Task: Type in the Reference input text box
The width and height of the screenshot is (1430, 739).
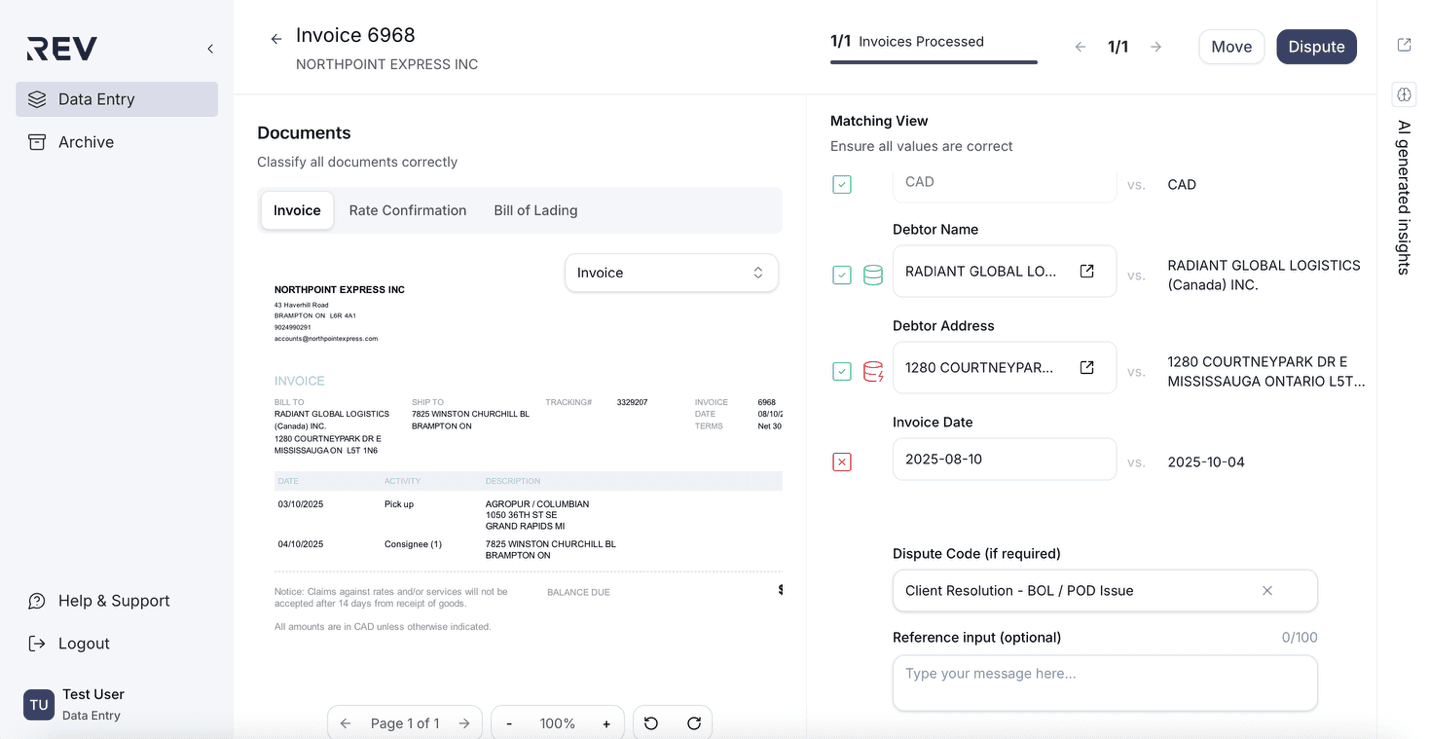Action: click(1104, 683)
